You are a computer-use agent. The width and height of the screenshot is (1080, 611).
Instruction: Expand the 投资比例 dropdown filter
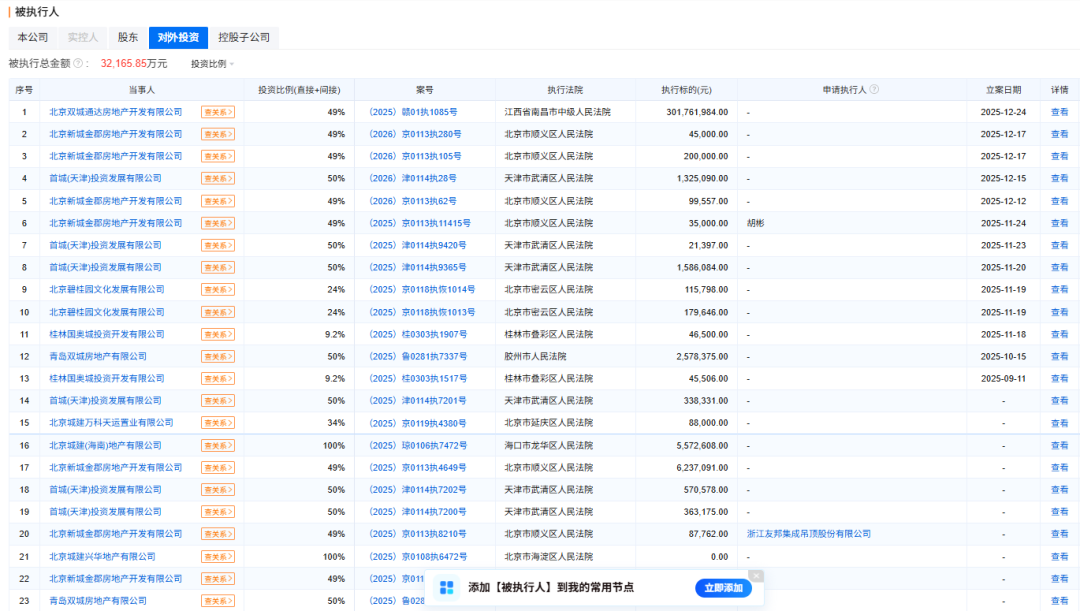(213, 63)
